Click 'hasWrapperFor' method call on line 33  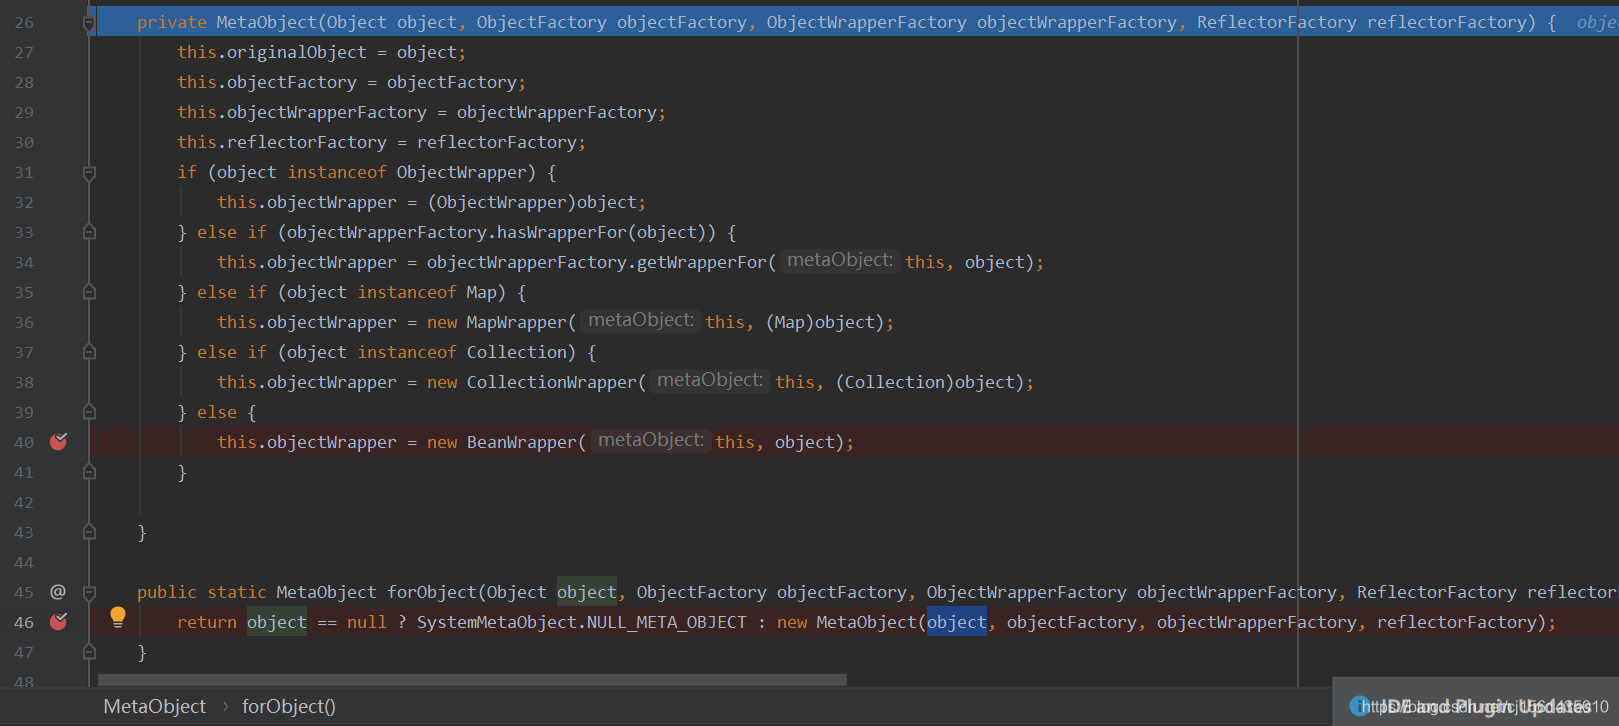561,232
